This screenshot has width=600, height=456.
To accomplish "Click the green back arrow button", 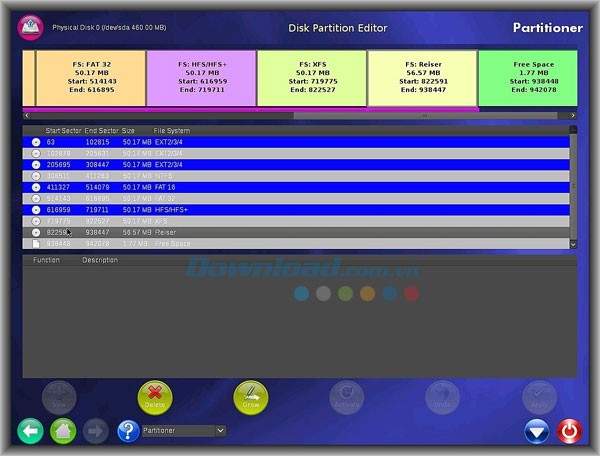I will 31,431.
